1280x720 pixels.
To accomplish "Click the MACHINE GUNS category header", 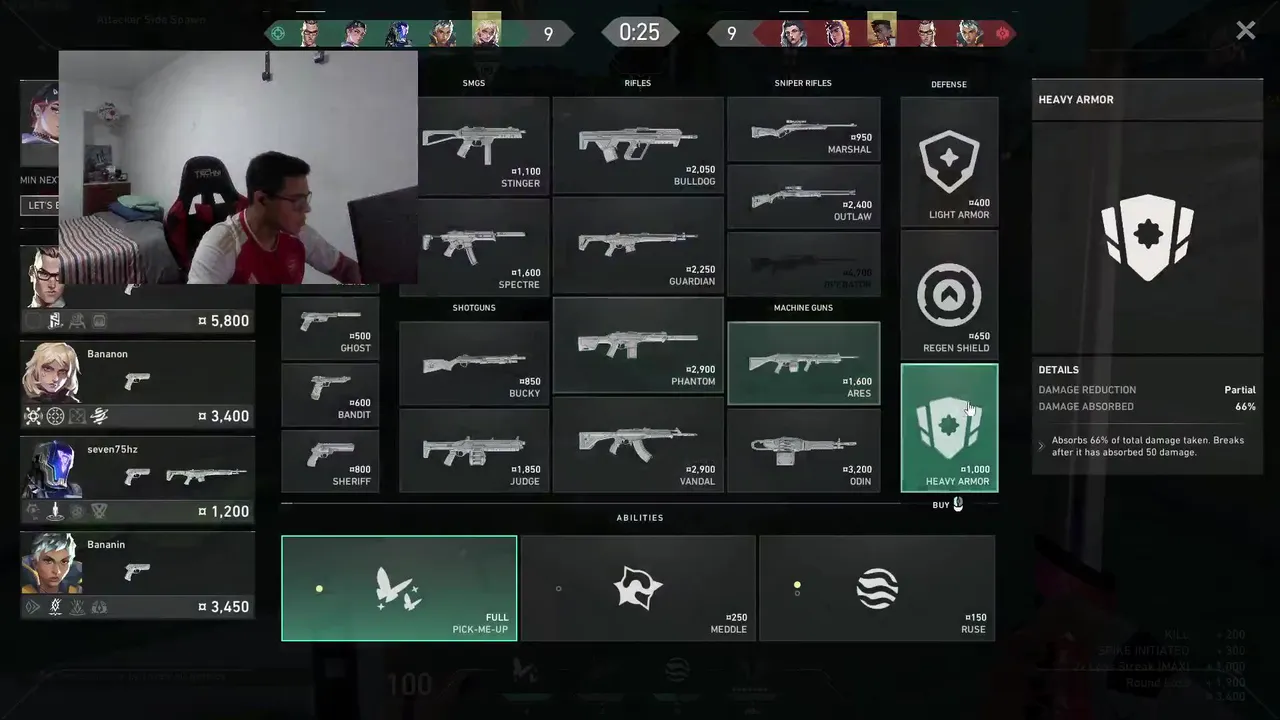I will click(x=803, y=307).
